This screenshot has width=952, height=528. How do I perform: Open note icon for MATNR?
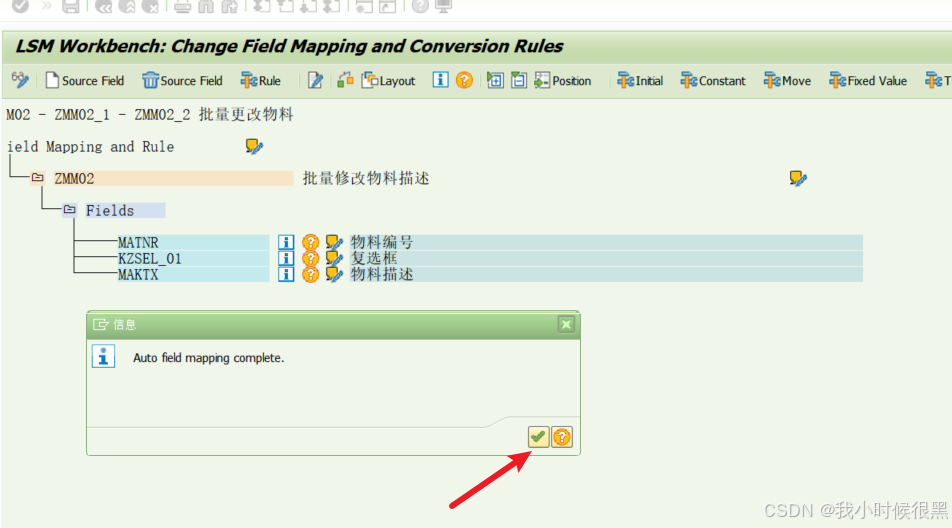point(334,242)
